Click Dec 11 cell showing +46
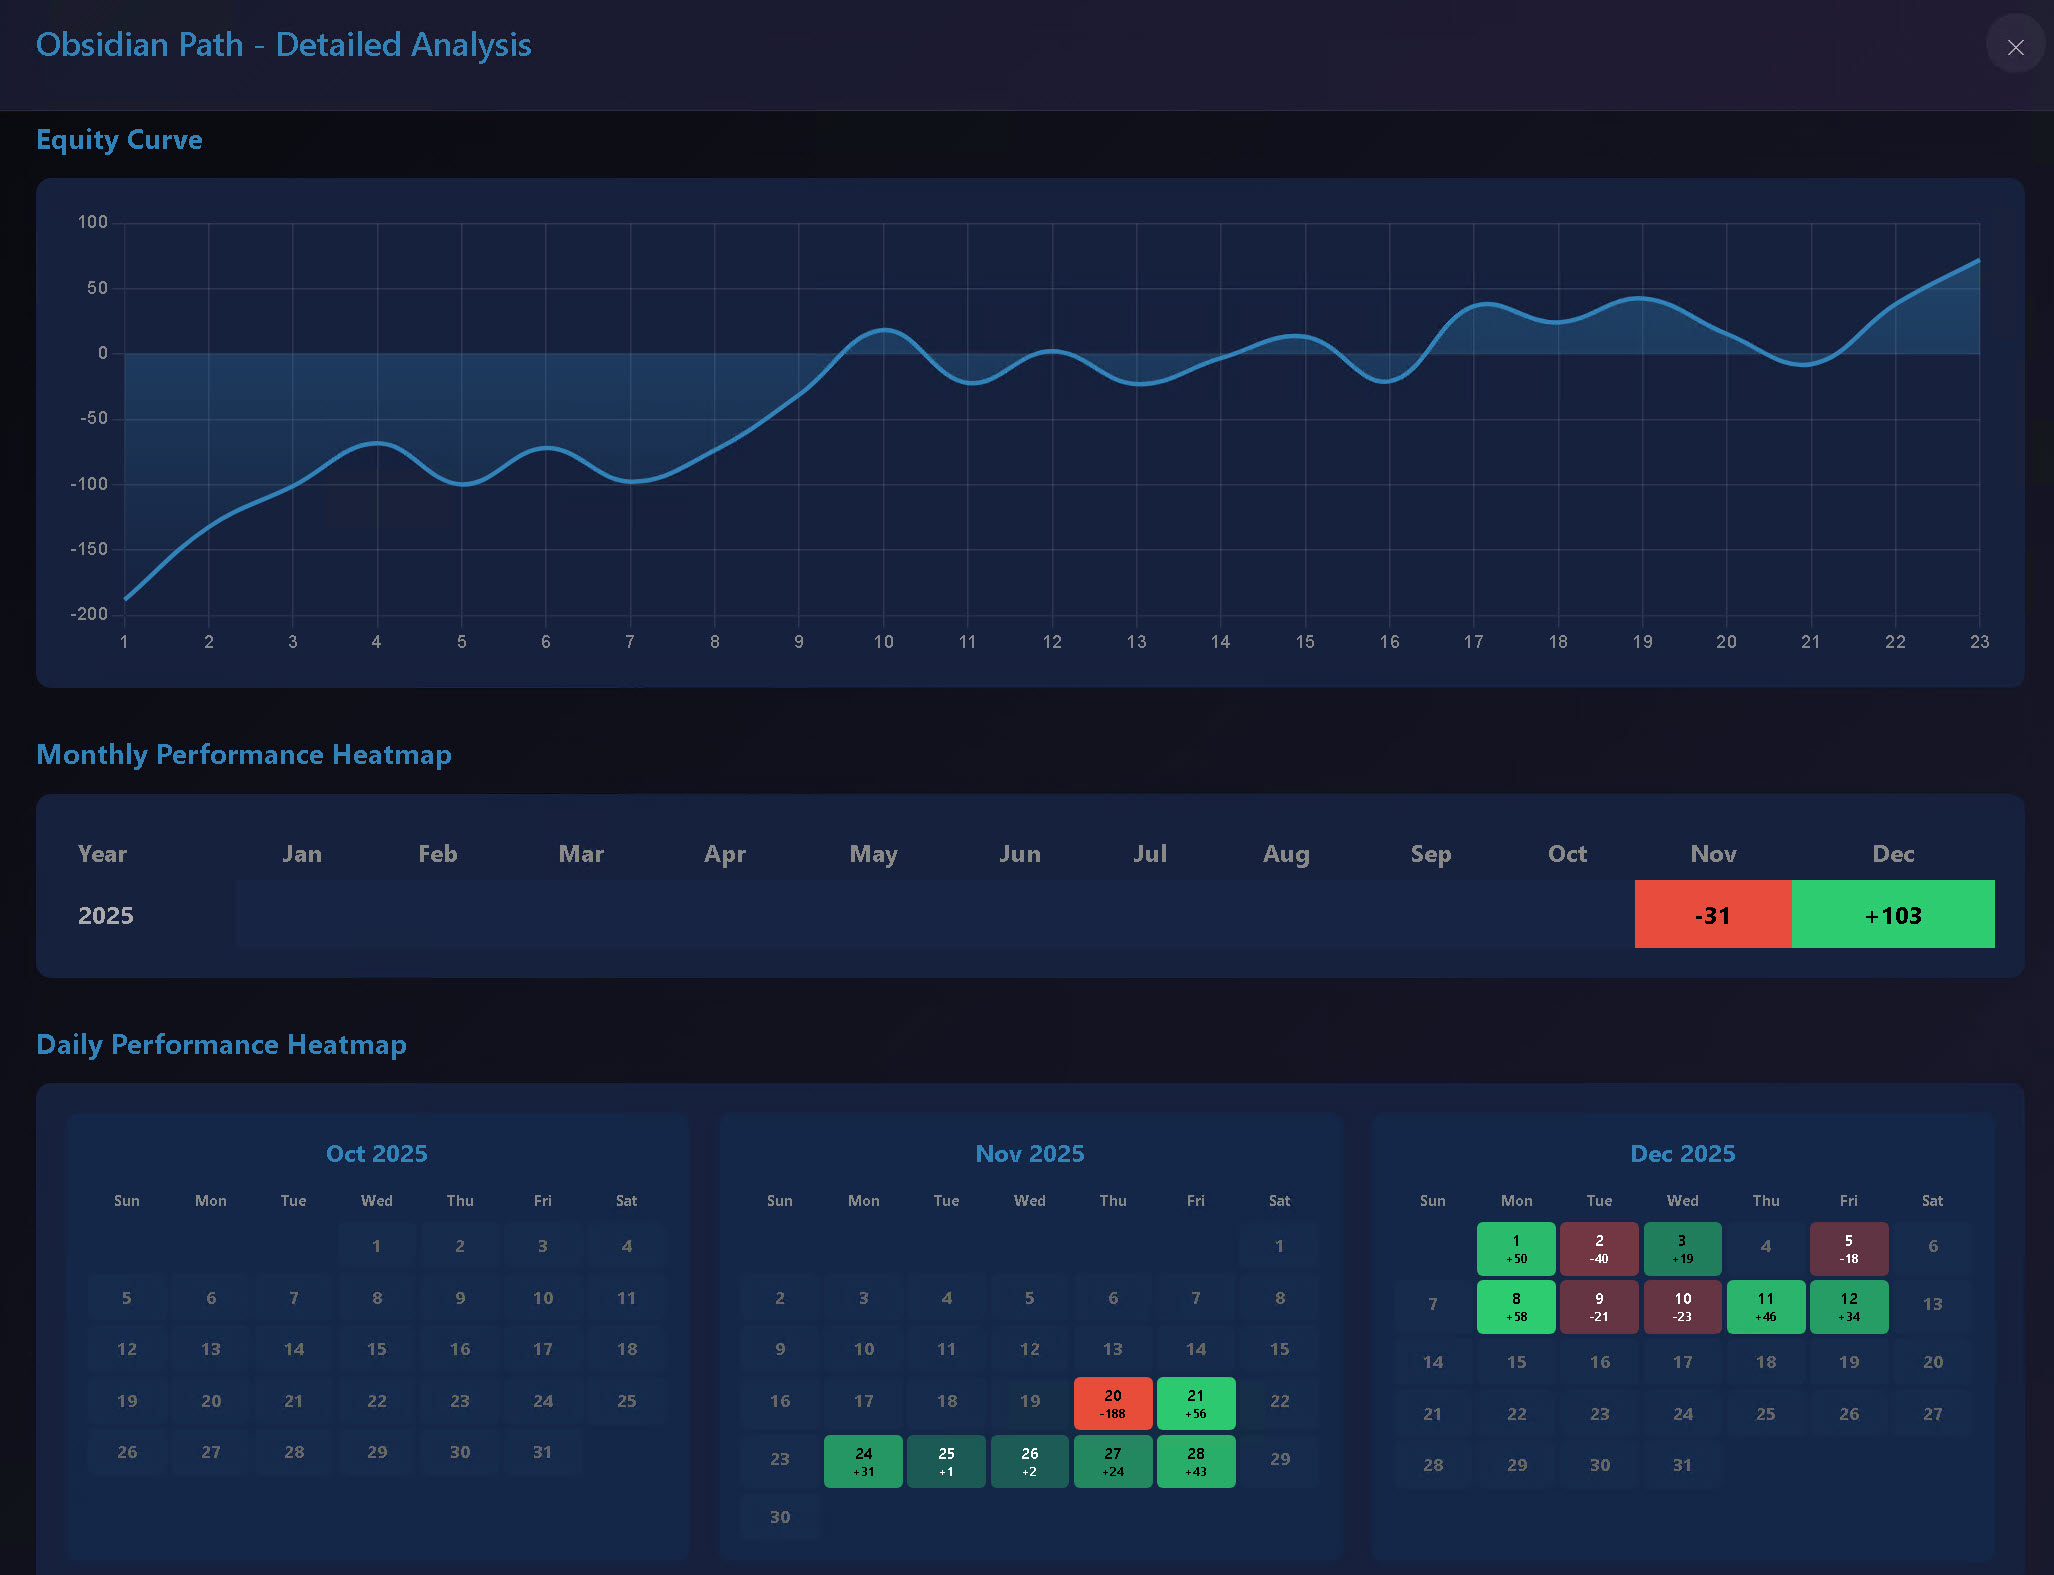Image resolution: width=2054 pixels, height=1575 pixels. tap(1765, 1305)
